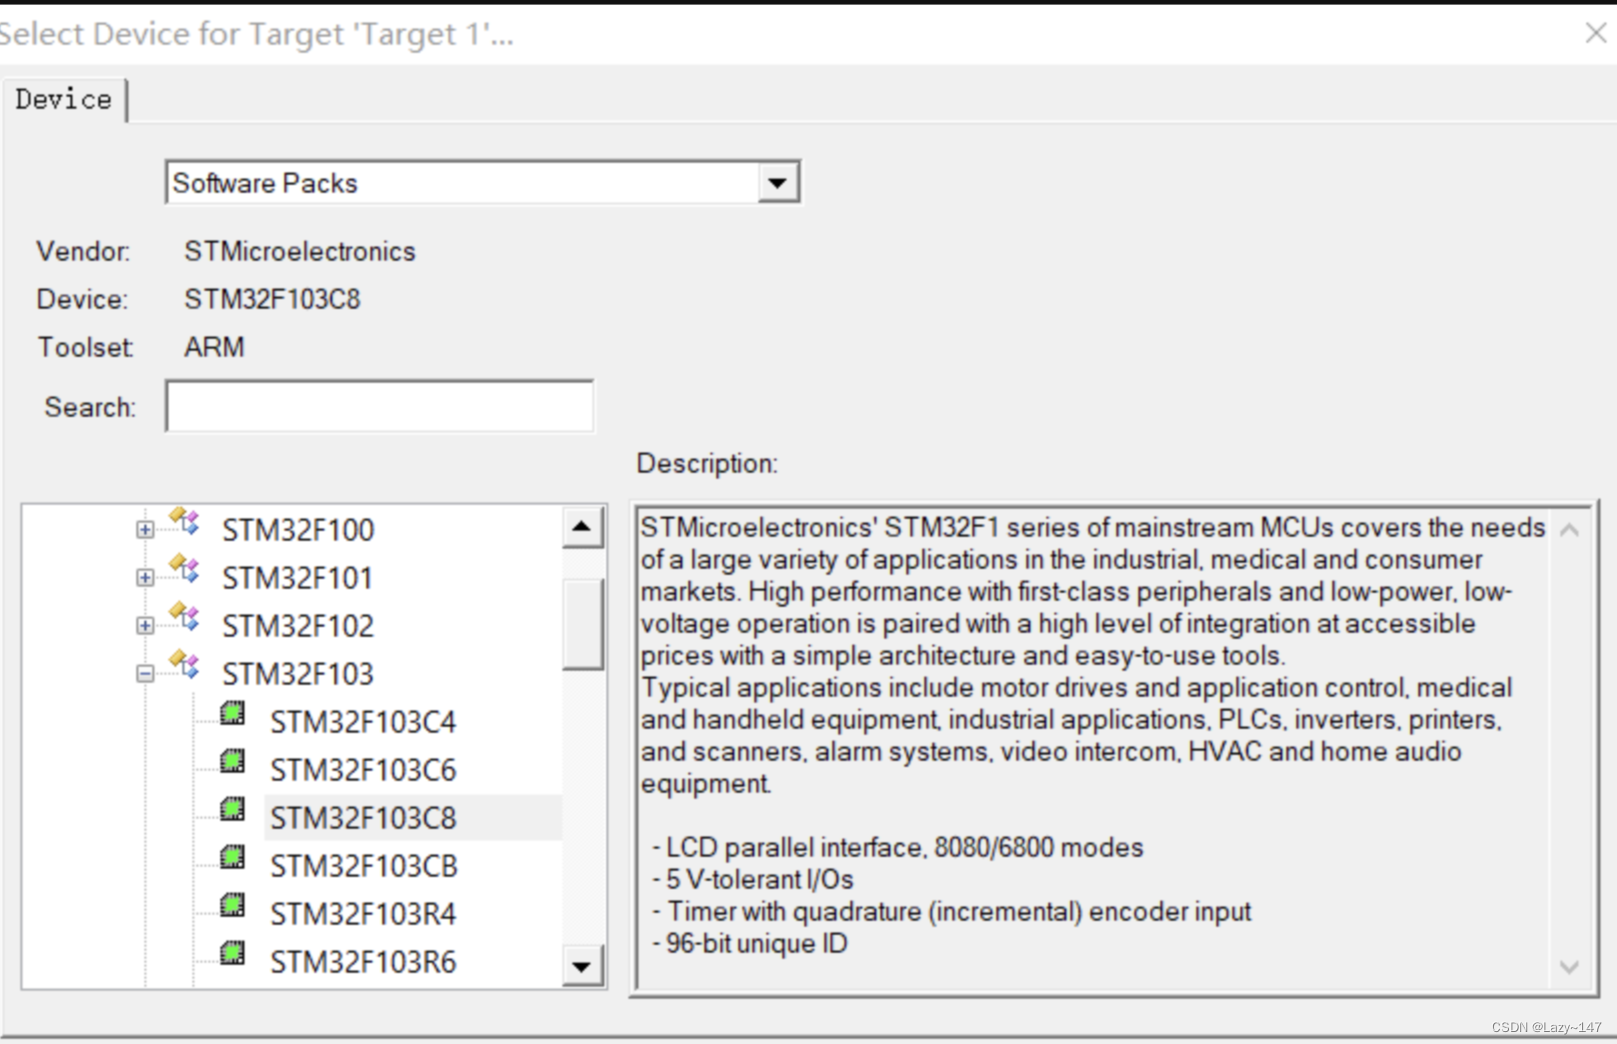The width and height of the screenshot is (1617, 1044).
Task: Click the STMicroelectronics vendor value
Action: pyautogui.click(x=299, y=251)
